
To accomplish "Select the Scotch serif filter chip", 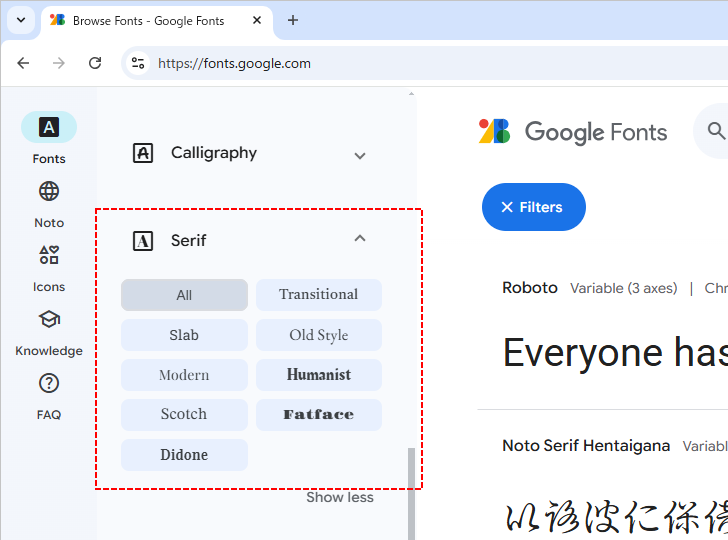I will (184, 415).
